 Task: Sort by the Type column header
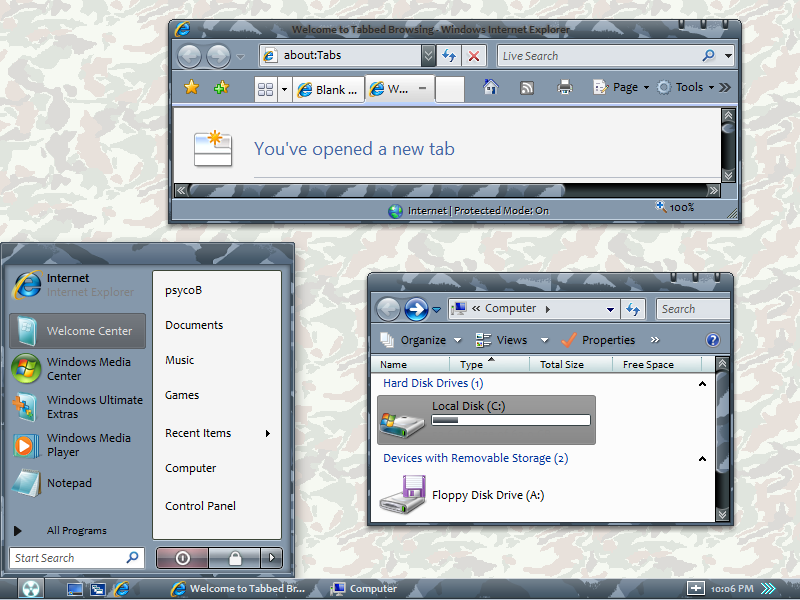coord(489,364)
